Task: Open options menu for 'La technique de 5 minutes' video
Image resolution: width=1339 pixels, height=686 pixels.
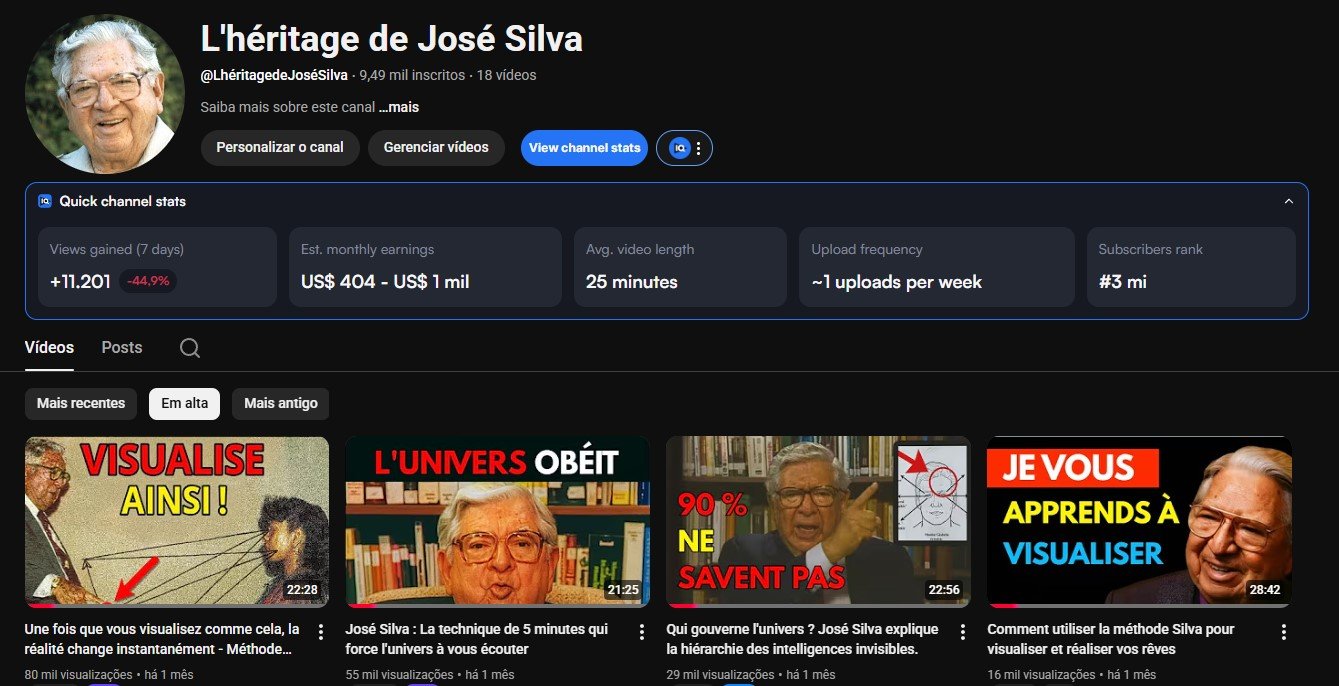Action: click(x=642, y=632)
